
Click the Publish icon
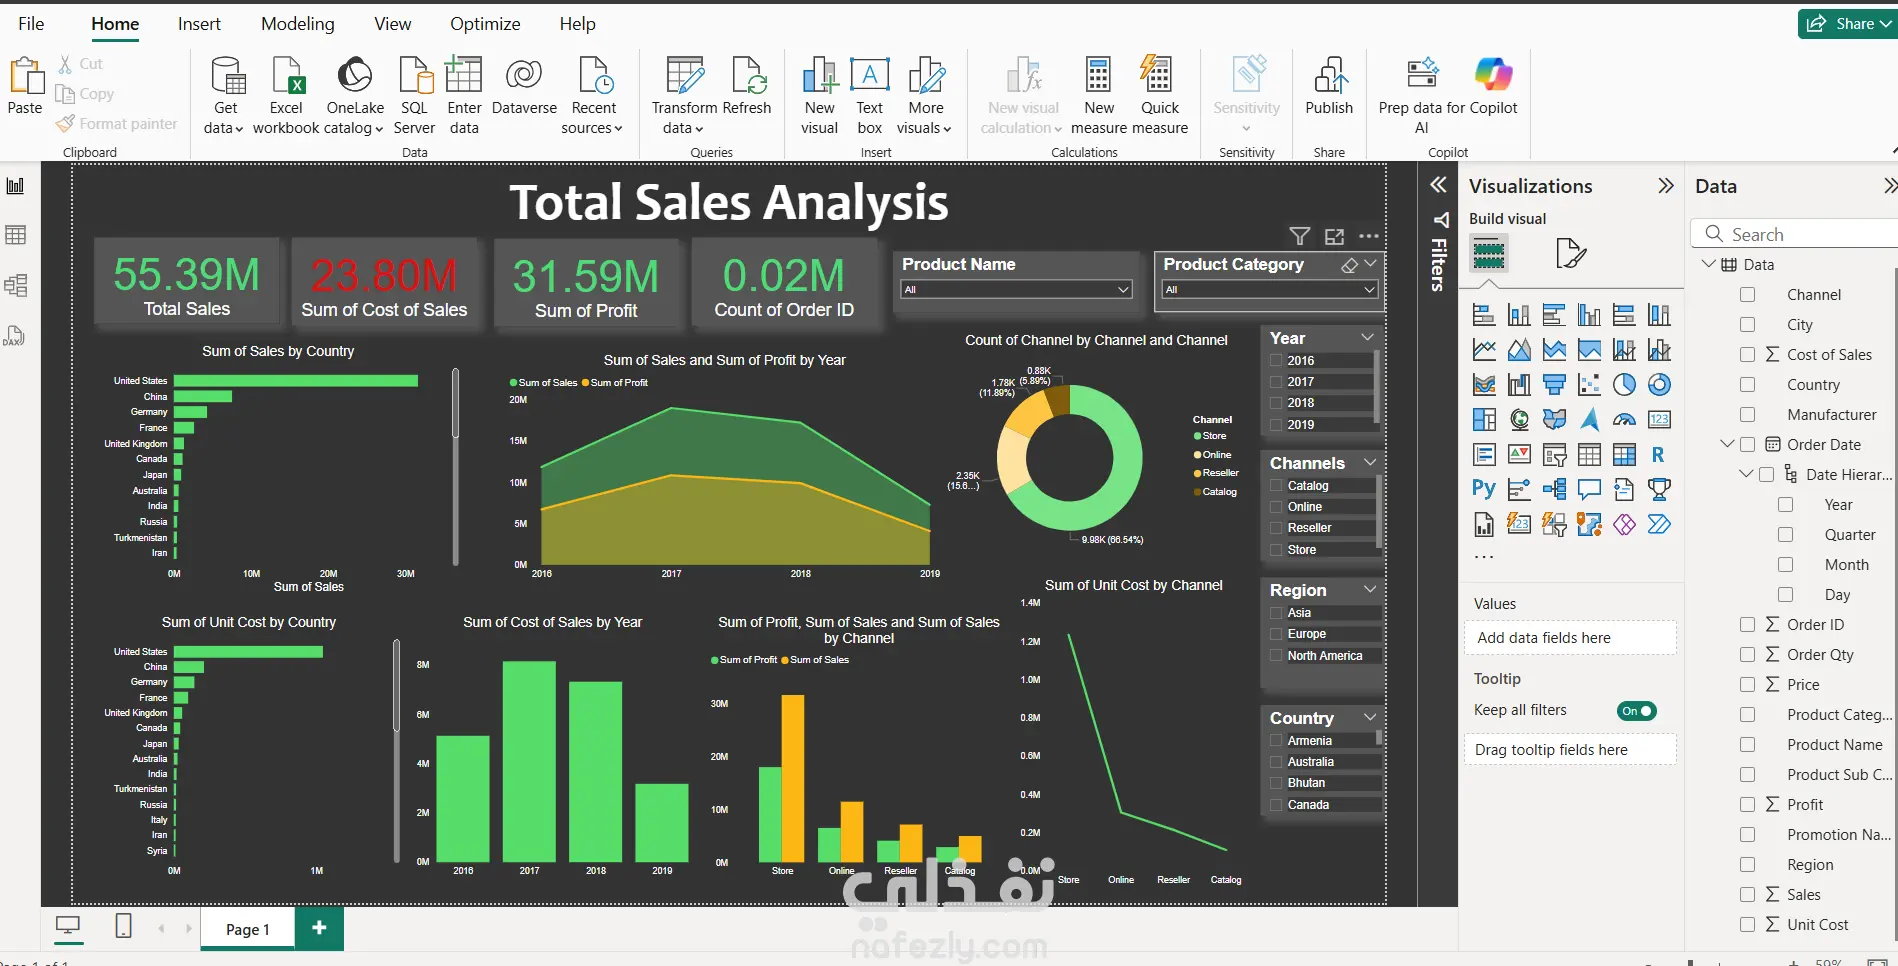point(1329,76)
